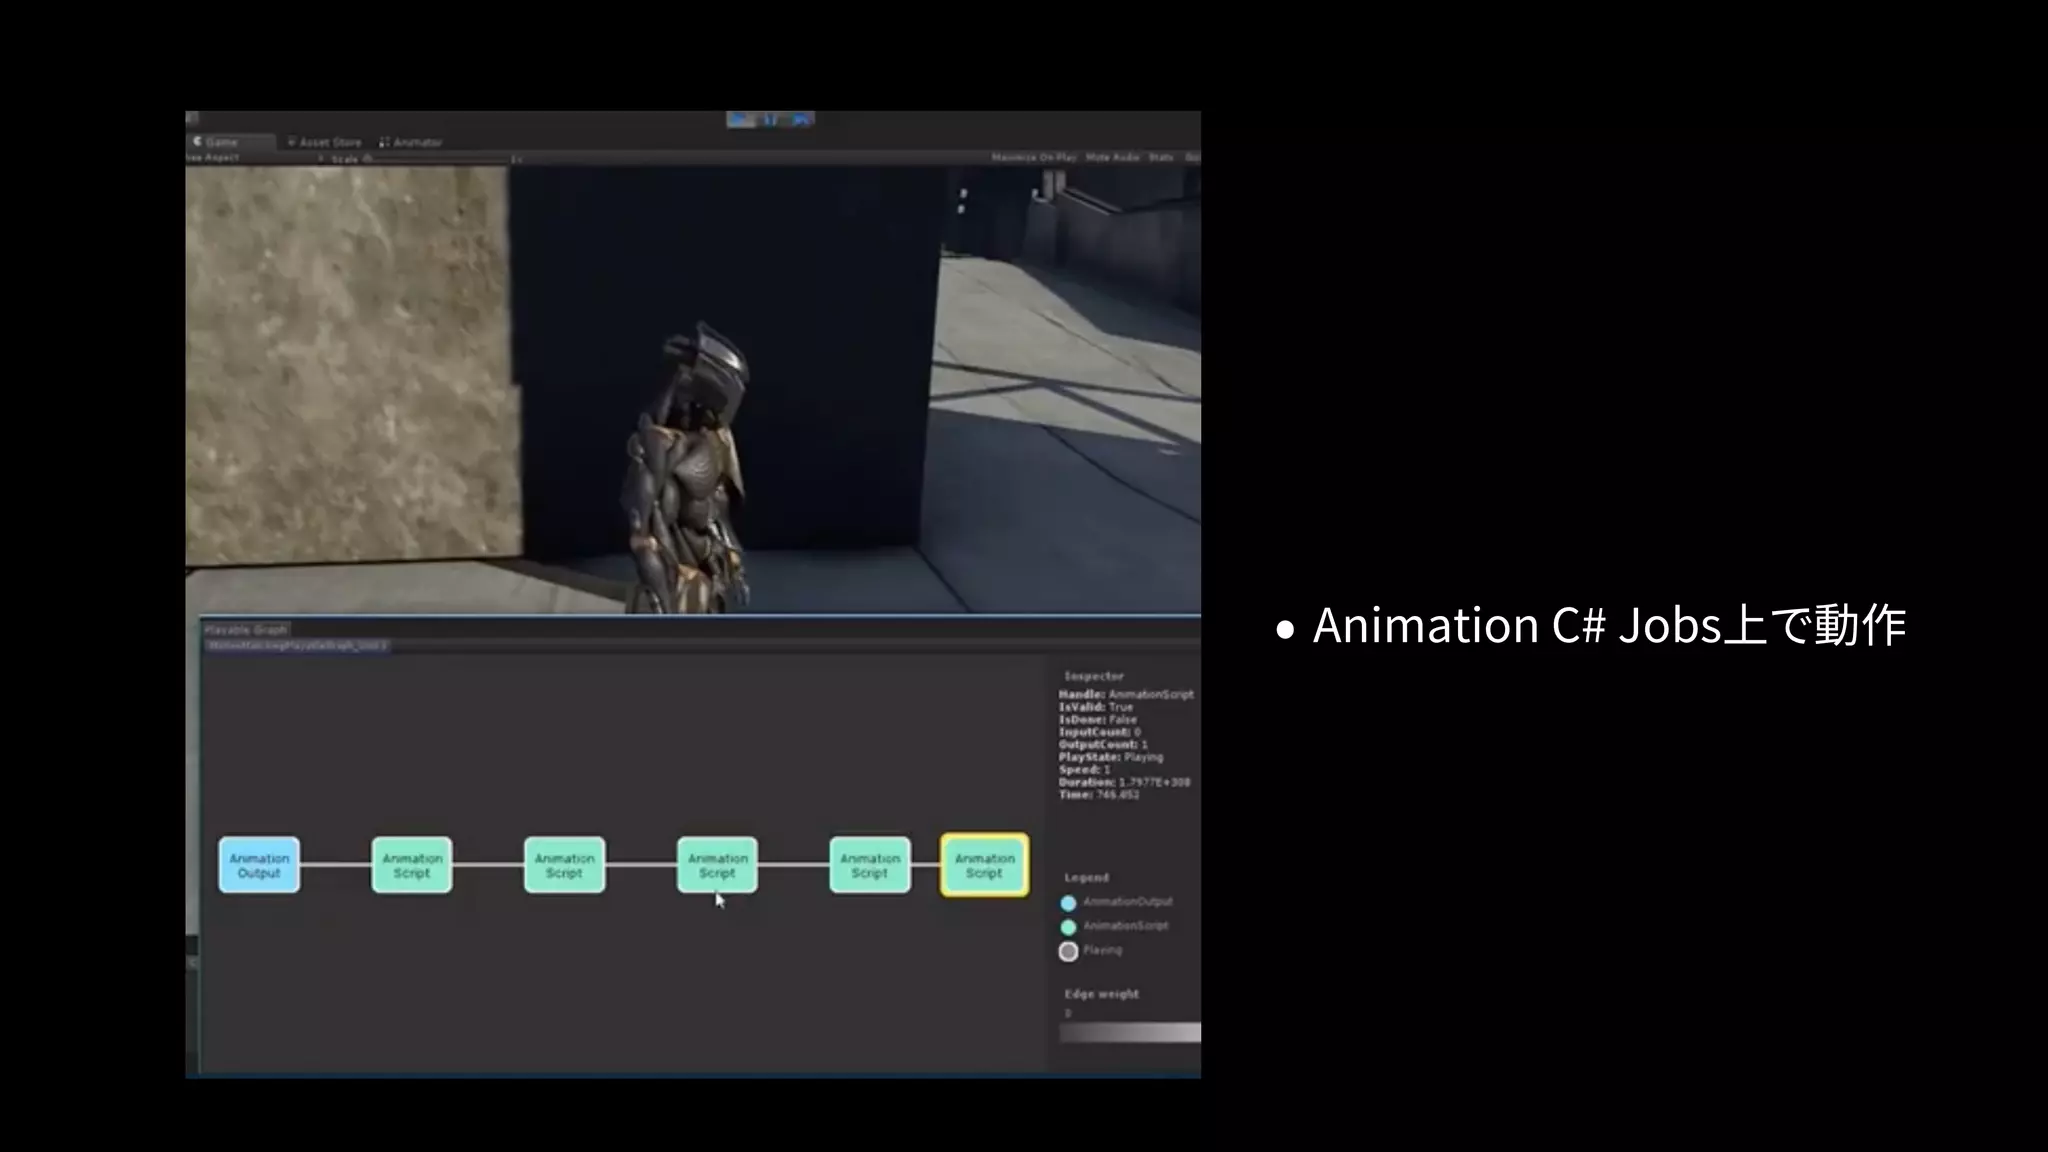The height and width of the screenshot is (1152, 2048).
Task: Click the Playing gray legend circle
Action: point(1068,951)
